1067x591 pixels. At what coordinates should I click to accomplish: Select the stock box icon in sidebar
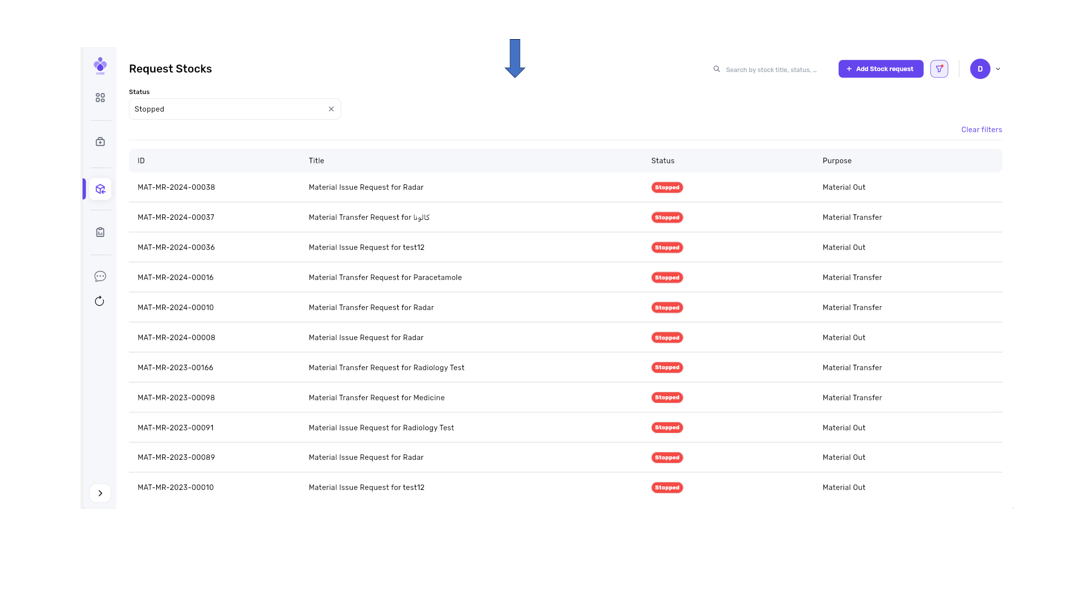(x=100, y=189)
